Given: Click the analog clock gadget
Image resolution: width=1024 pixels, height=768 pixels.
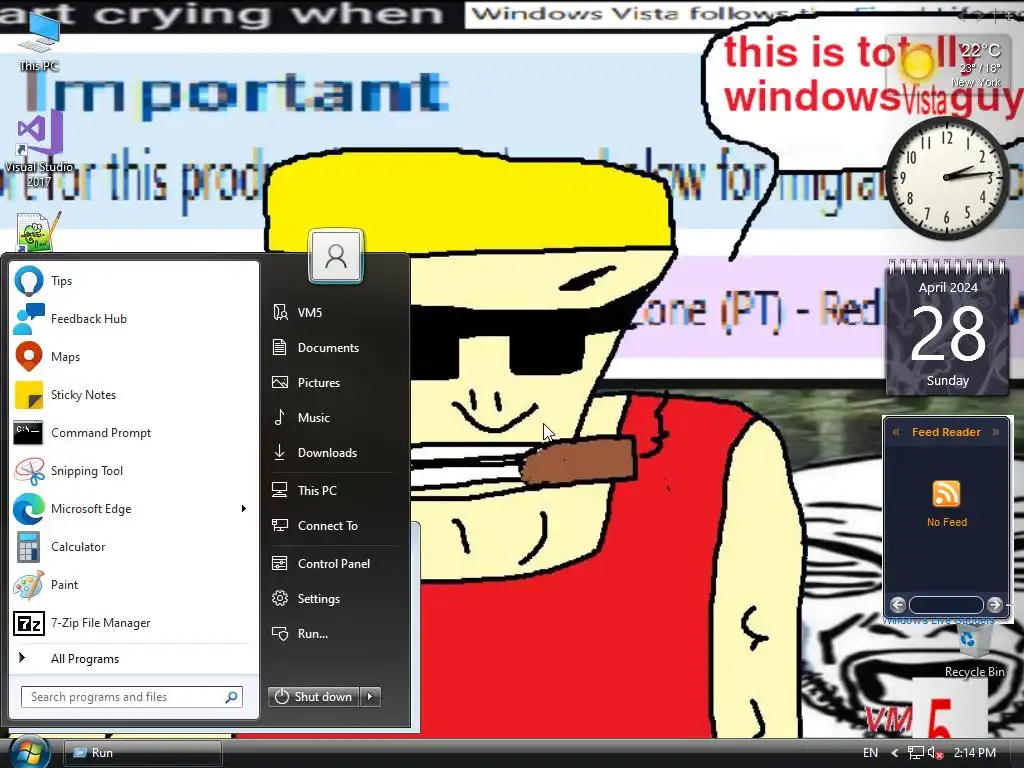Looking at the screenshot, I should point(947,178).
